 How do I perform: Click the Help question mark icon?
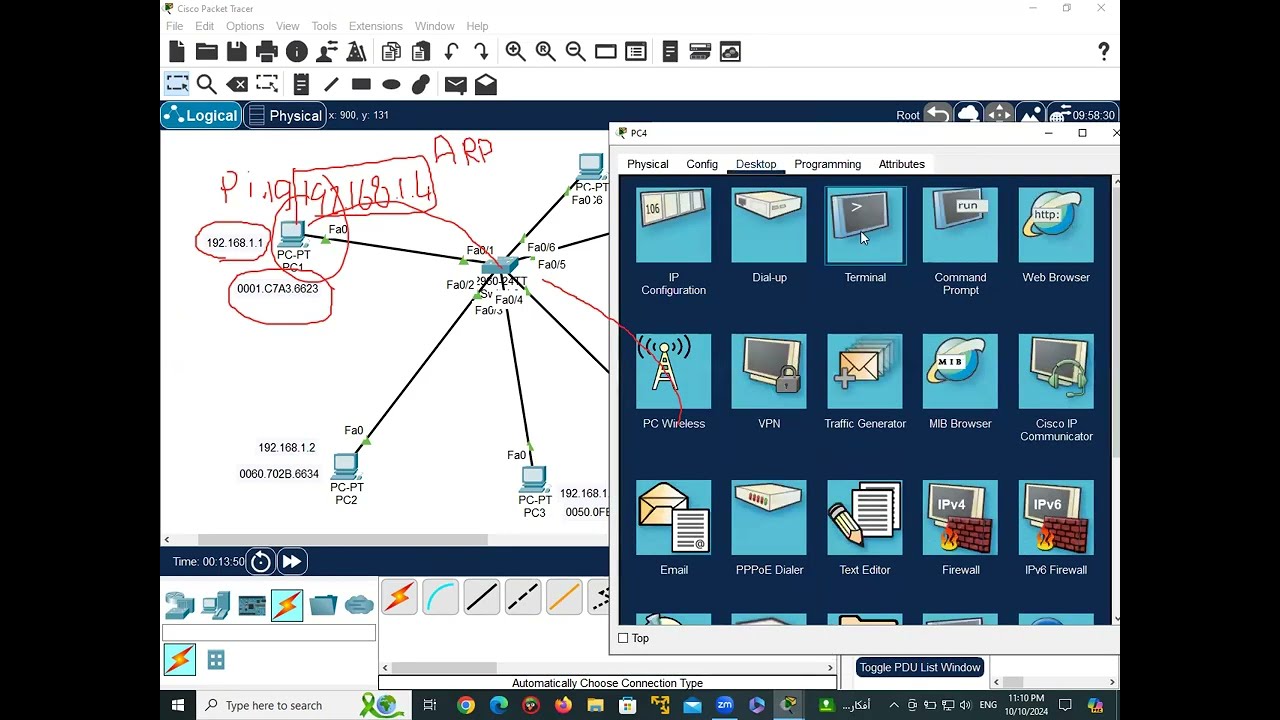pos(1103,52)
